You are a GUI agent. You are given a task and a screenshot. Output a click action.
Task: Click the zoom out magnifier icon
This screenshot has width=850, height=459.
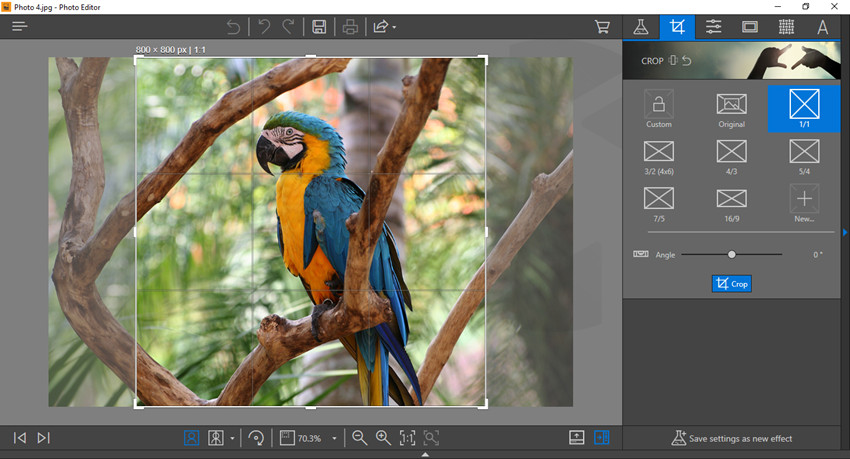click(359, 438)
